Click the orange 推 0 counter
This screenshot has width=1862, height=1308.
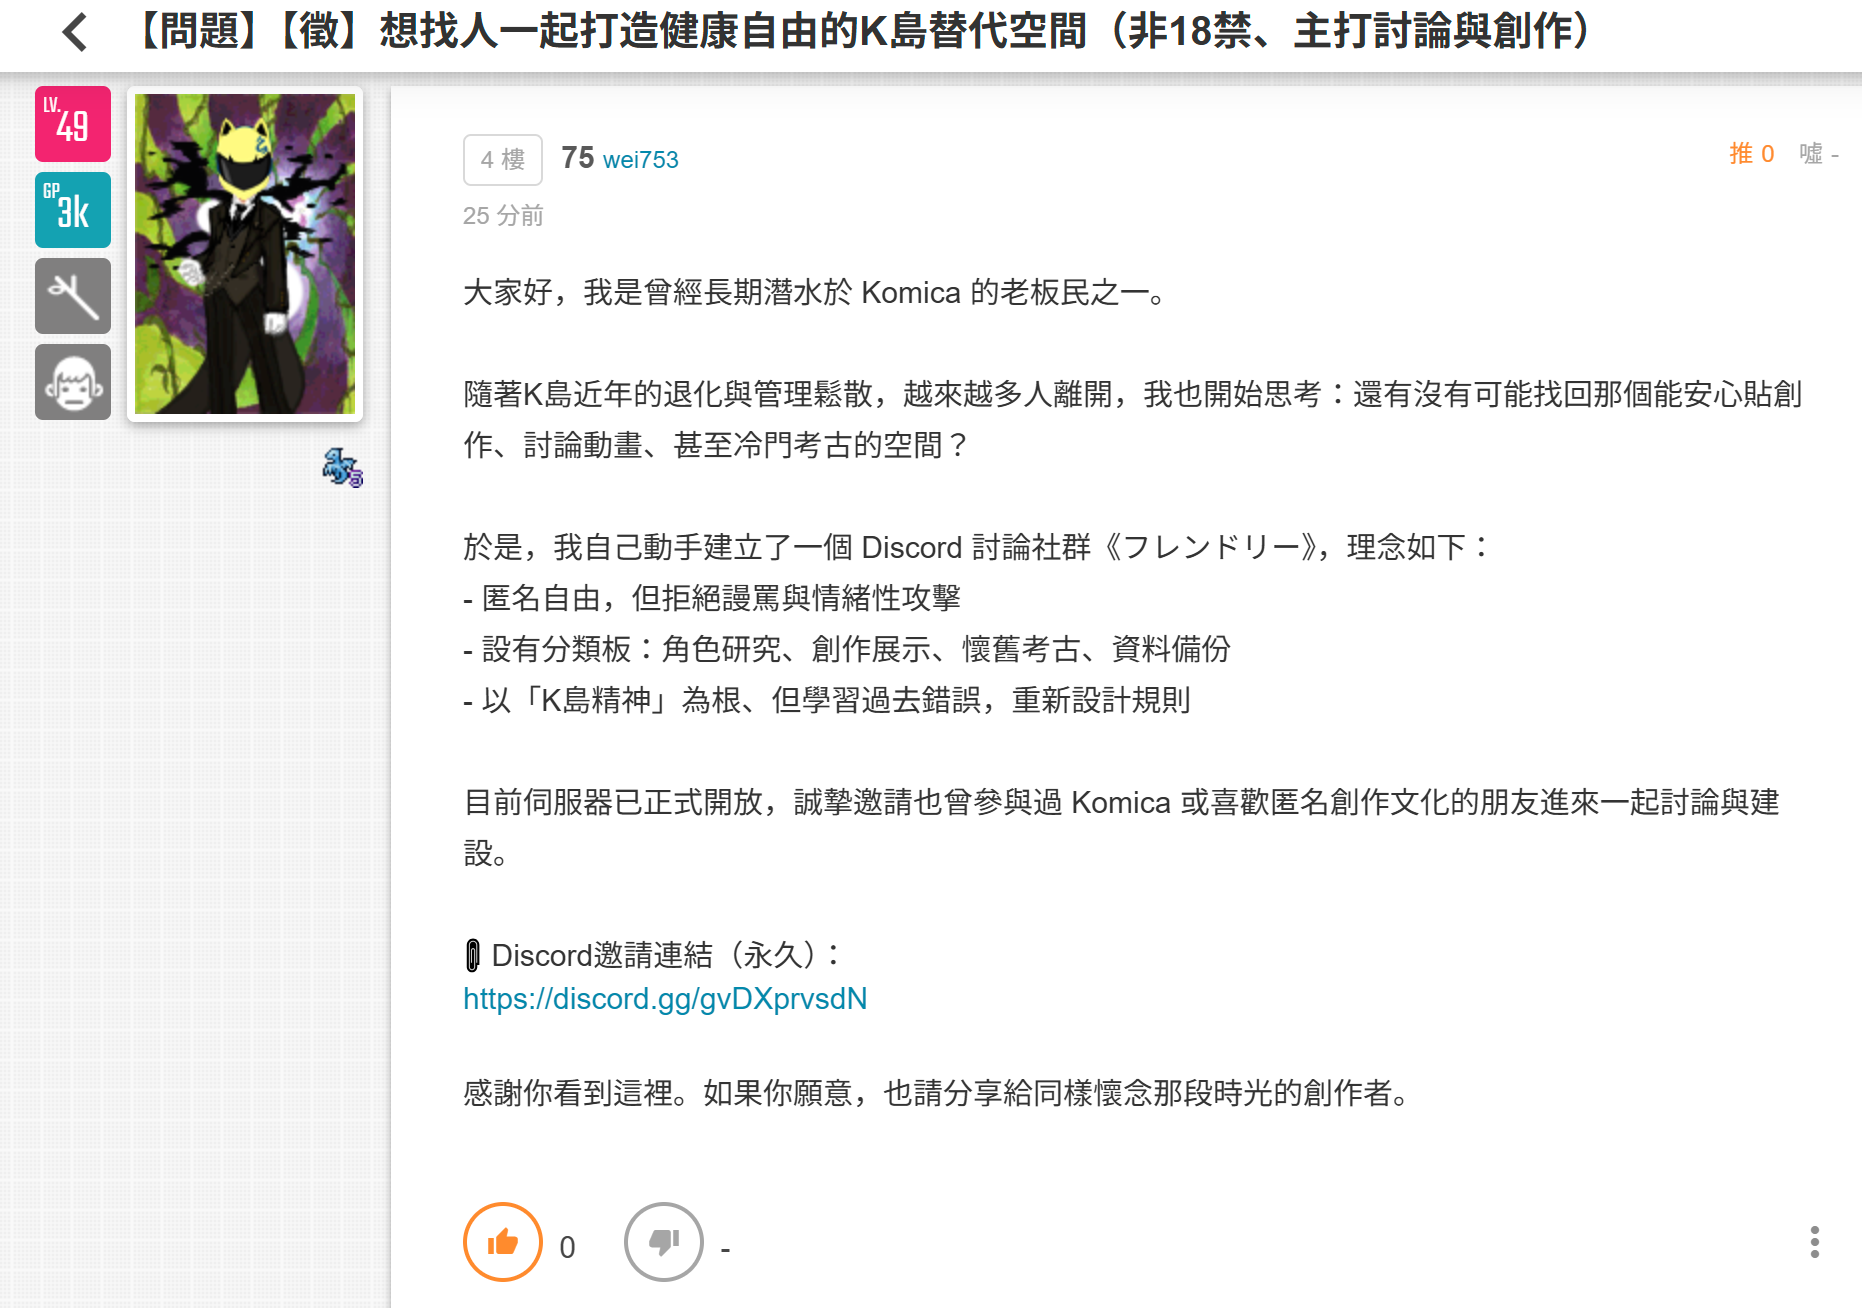pyautogui.click(x=1752, y=153)
